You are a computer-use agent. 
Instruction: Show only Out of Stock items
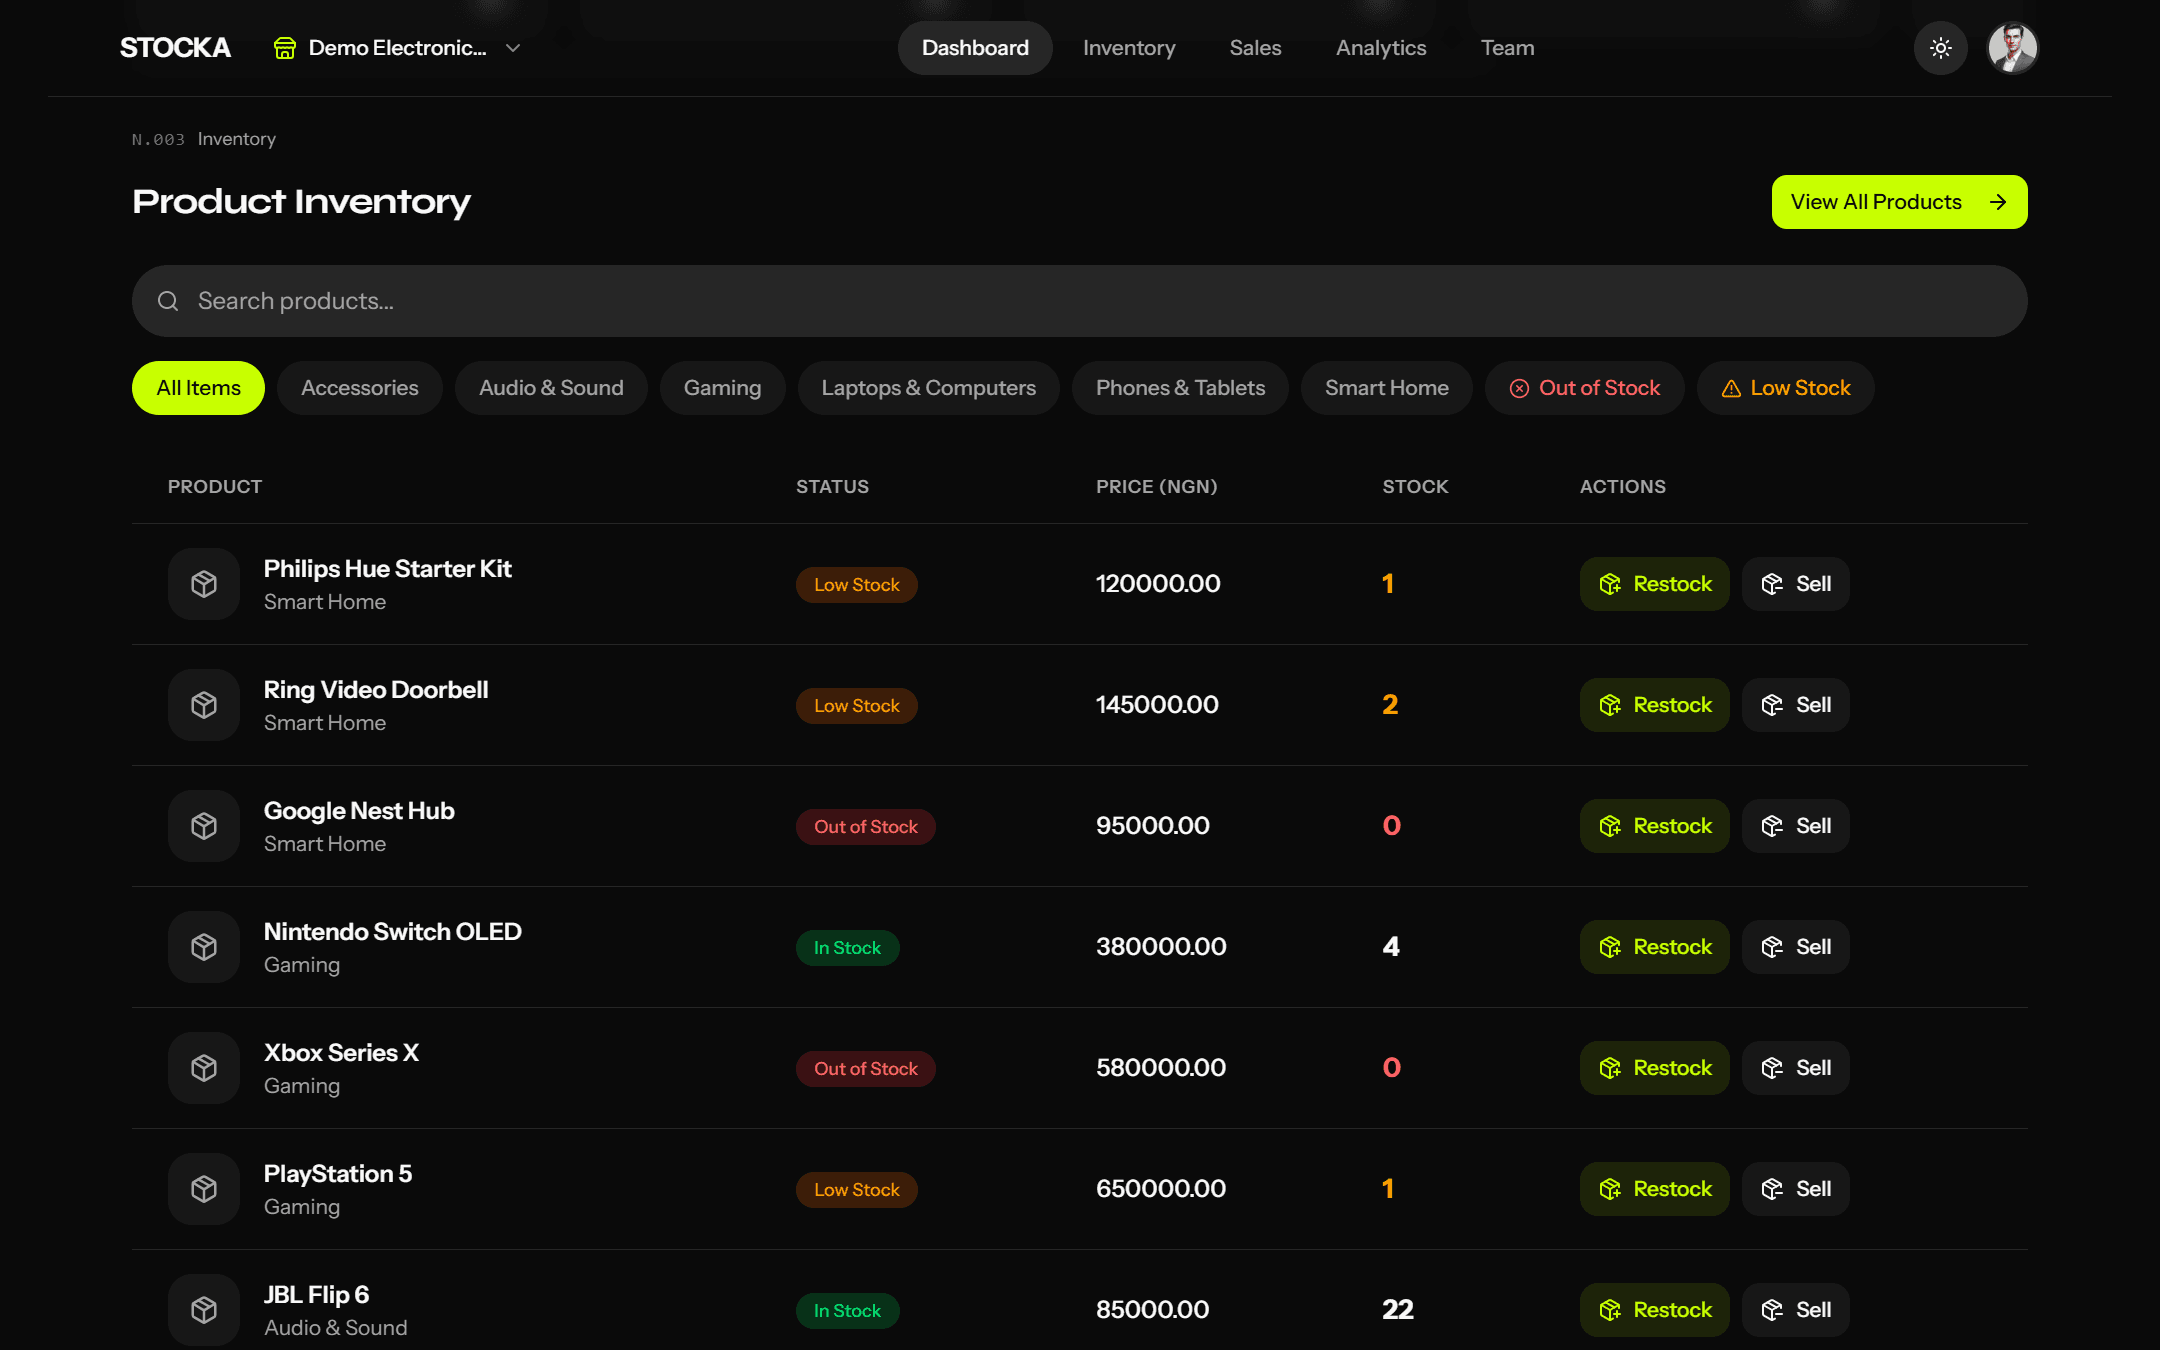point(1584,388)
